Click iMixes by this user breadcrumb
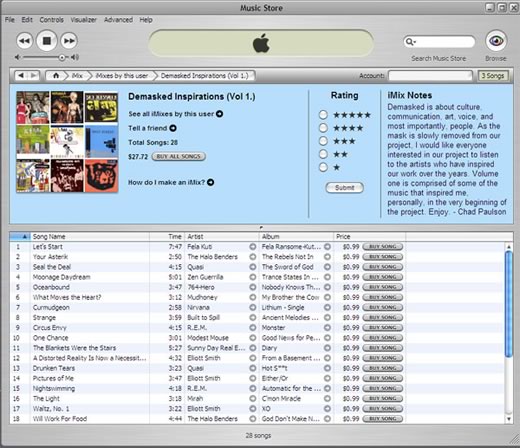520x448 pixels. pos(122,76)
